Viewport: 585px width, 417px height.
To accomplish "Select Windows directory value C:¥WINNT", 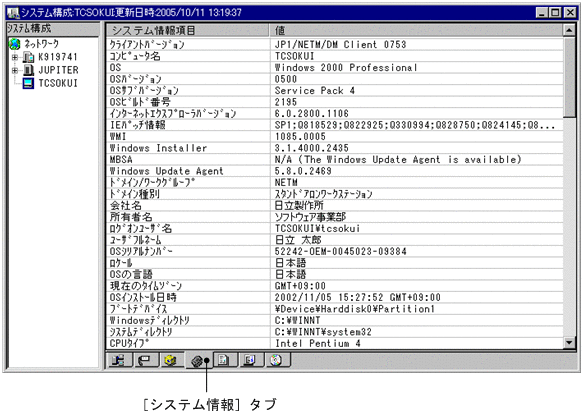I will (297, 321).
